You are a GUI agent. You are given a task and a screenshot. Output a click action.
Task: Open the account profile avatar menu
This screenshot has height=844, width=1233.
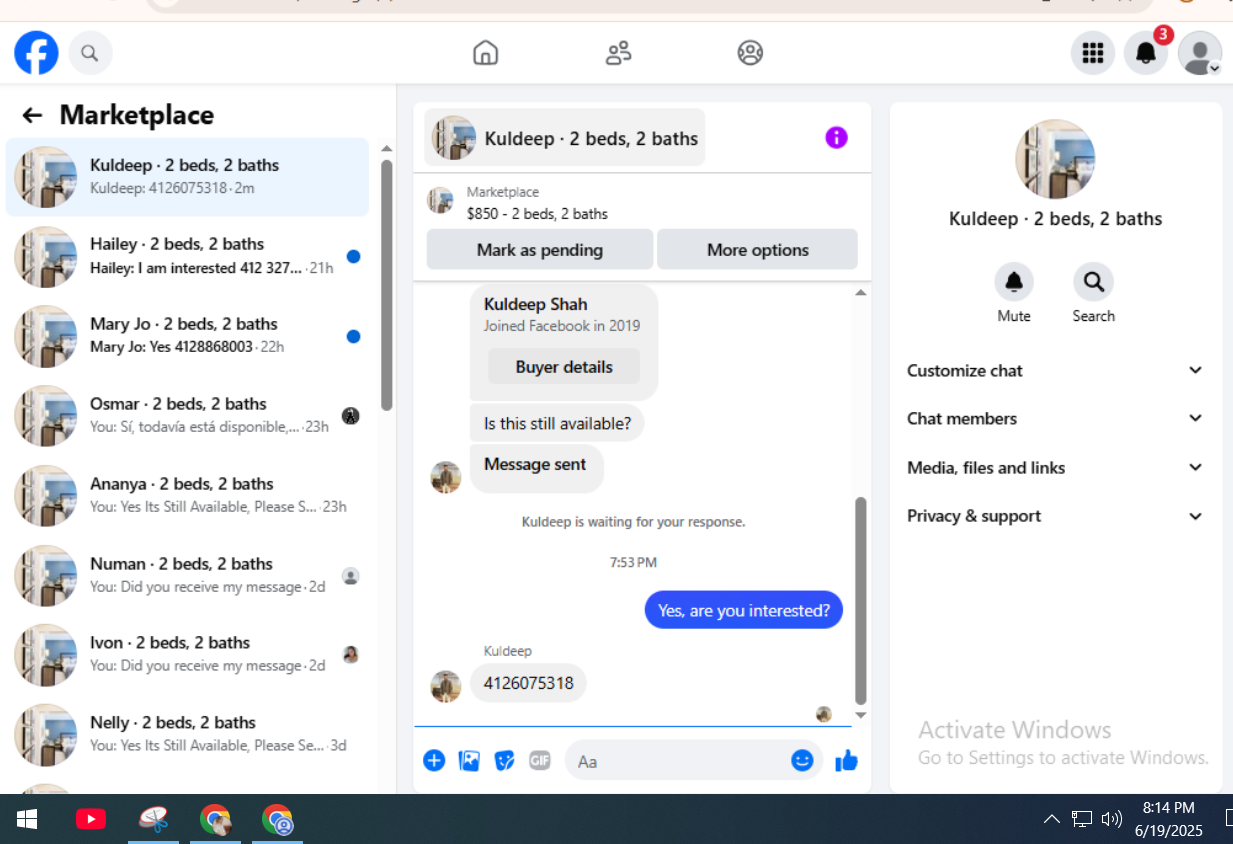click(1200, 53)
